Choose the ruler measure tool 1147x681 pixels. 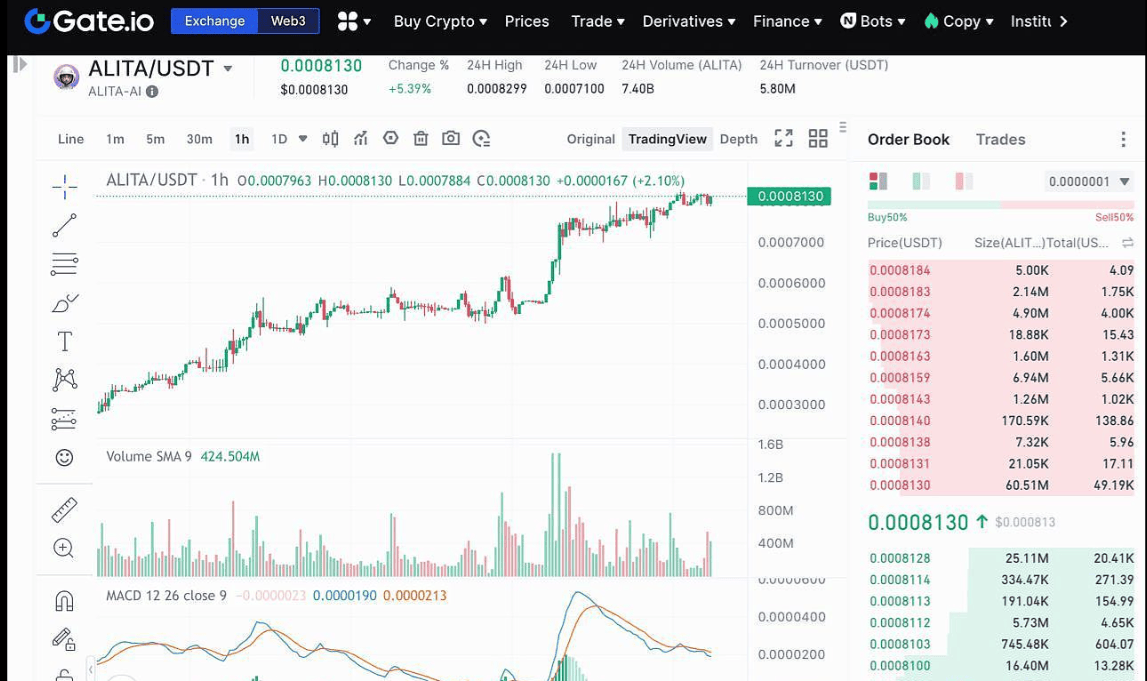64,510
